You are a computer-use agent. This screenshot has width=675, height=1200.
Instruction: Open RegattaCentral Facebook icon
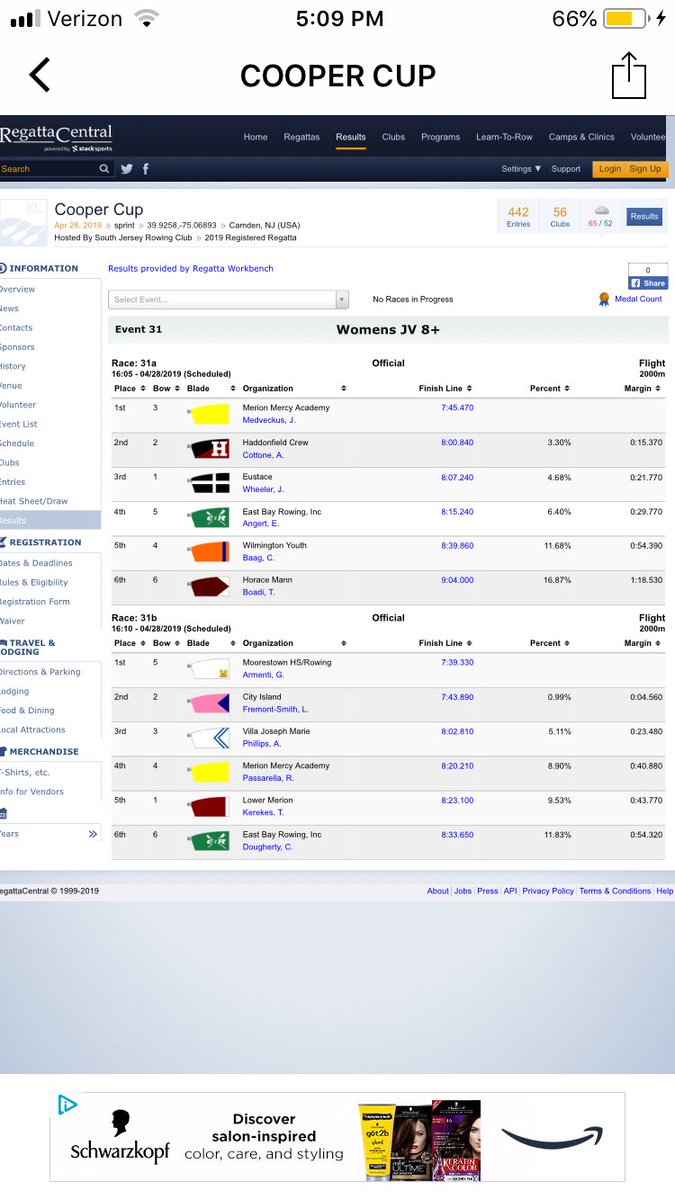coord(146,169)
